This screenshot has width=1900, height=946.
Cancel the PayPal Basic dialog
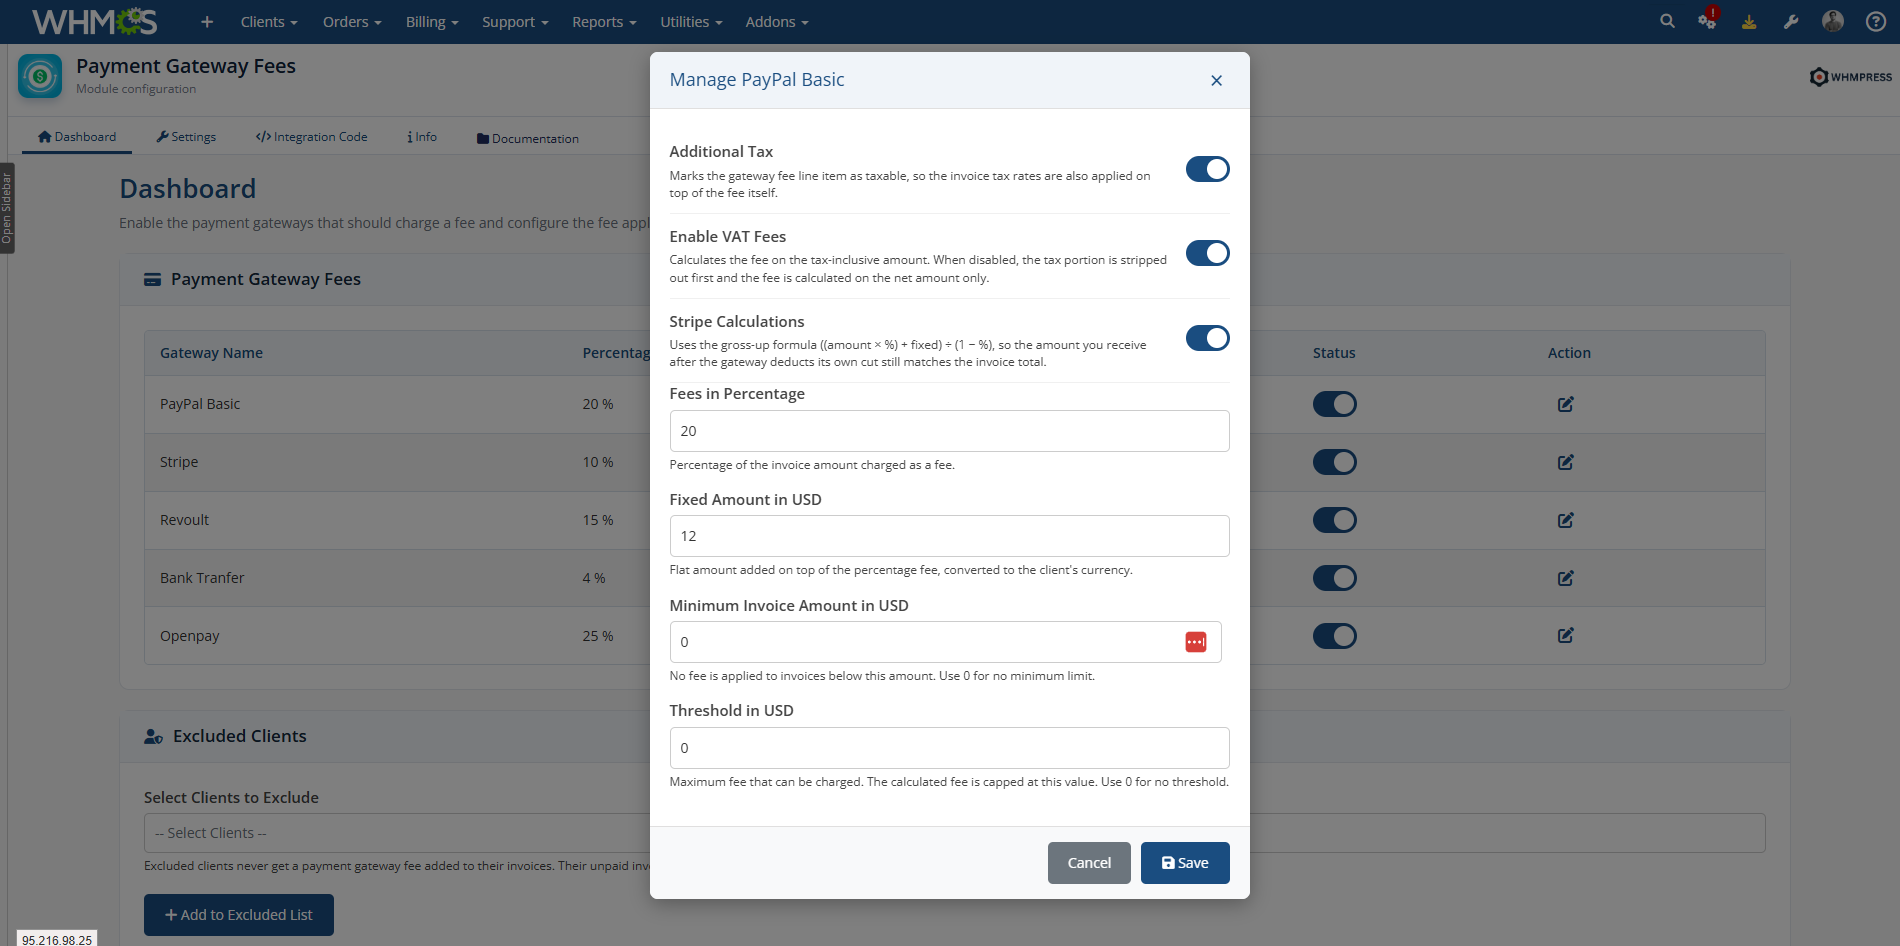click(x=1089, y=863)
